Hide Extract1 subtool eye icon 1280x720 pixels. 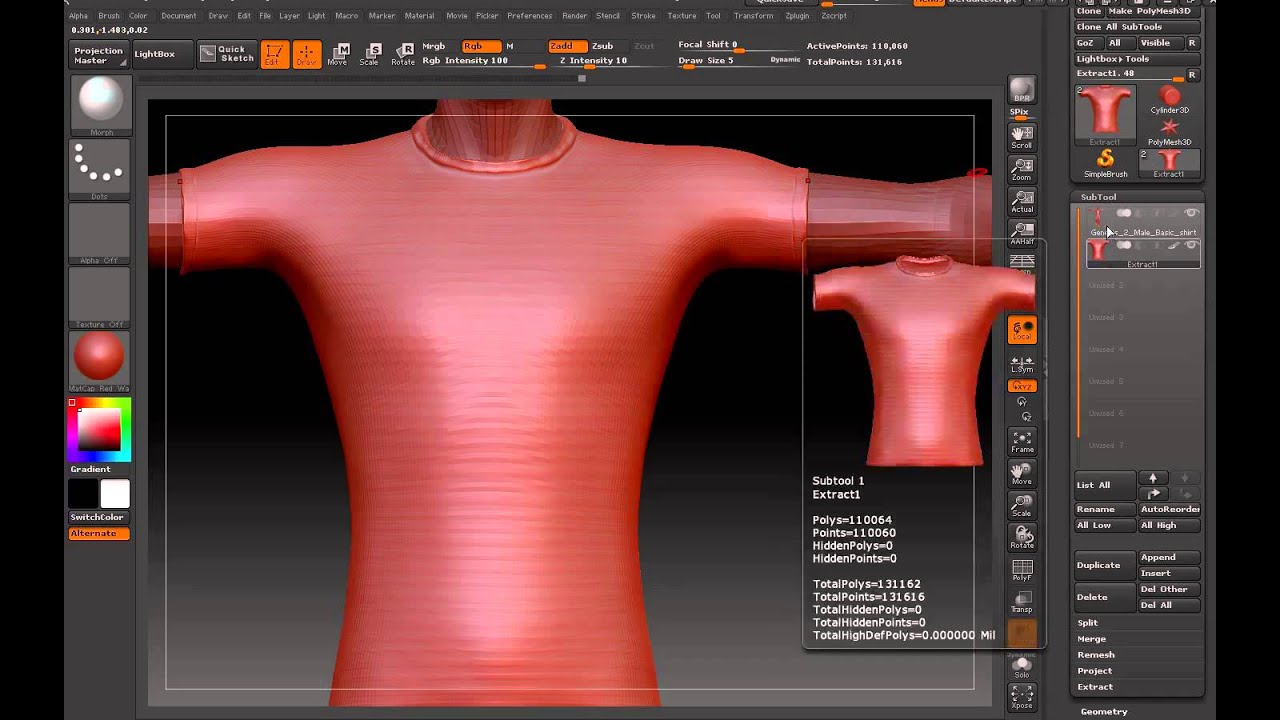click(1190, 245)
